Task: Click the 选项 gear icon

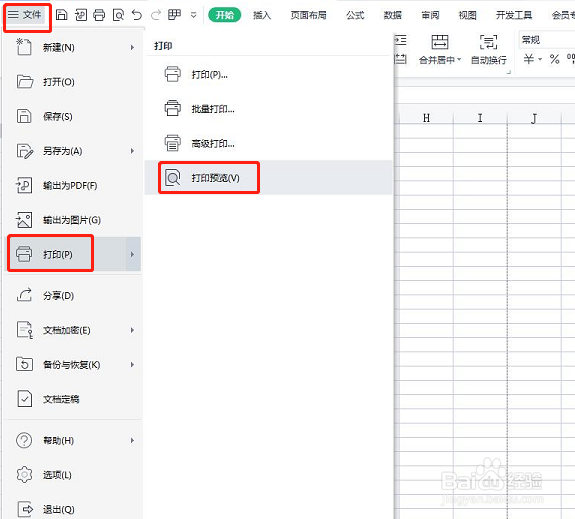Action: (24, 475)
